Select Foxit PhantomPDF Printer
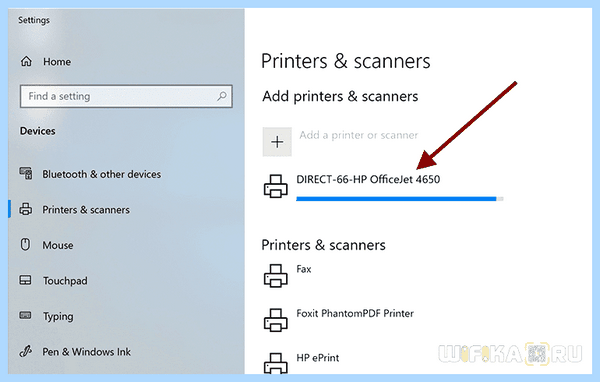 coord(355,313)
